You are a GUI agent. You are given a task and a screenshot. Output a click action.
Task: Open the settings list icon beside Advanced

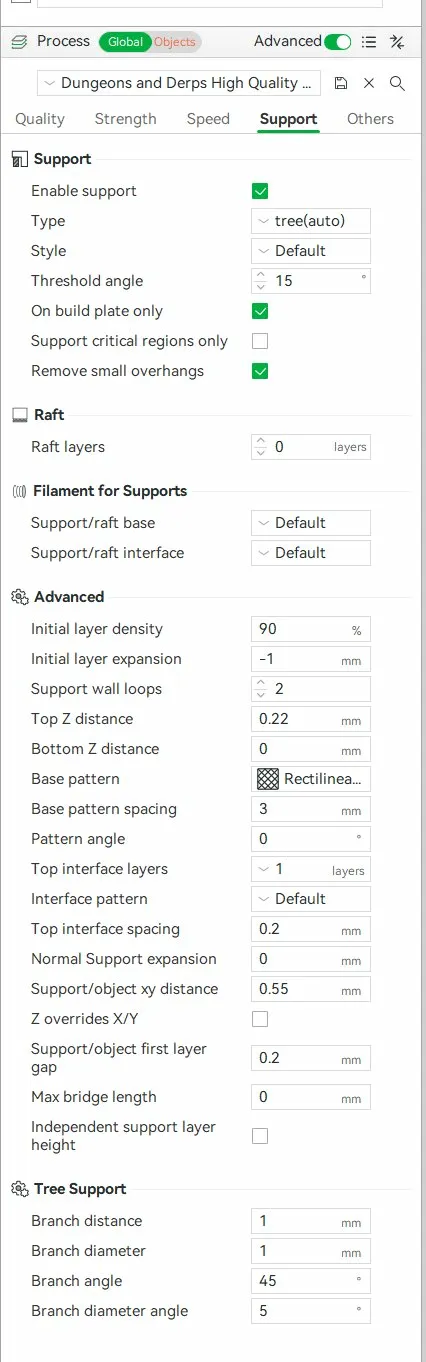[x=369, y=42]
